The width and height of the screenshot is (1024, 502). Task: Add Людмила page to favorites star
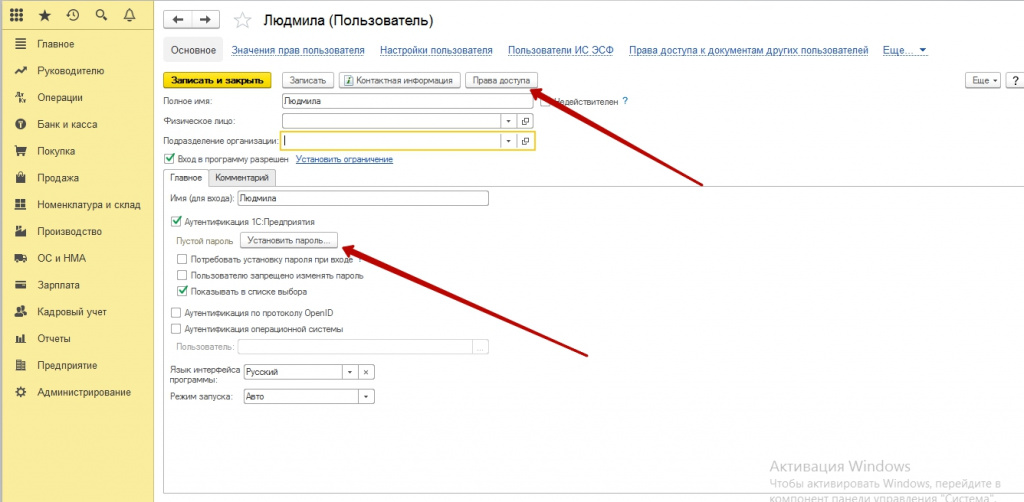pyautogui.click(x=242, y=21)
